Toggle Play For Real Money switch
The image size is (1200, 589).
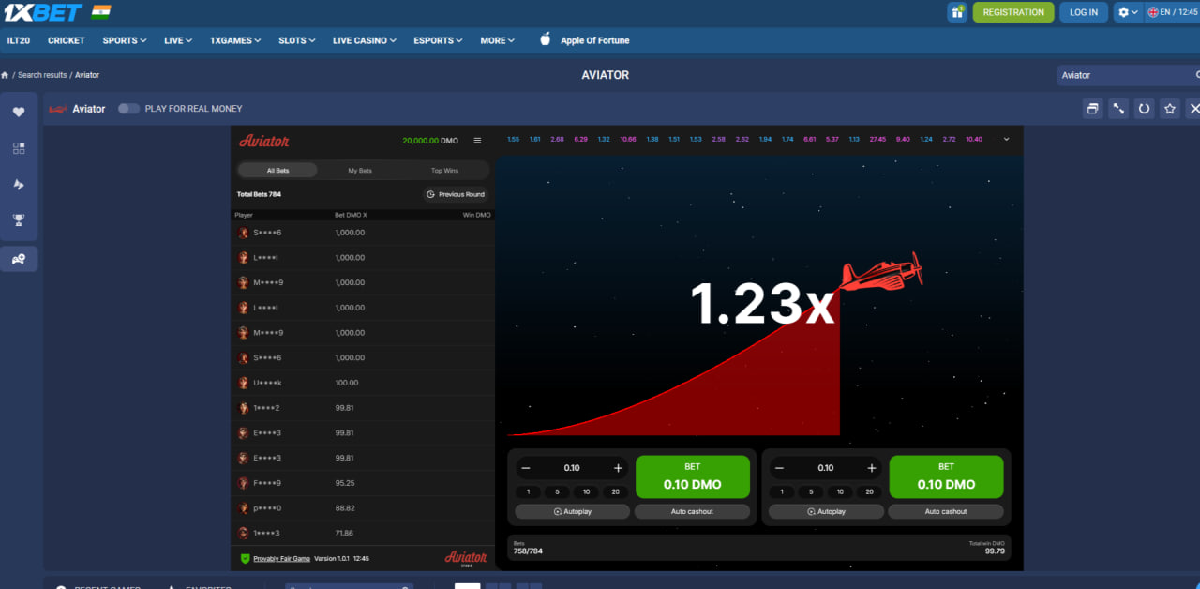[129, 108]
